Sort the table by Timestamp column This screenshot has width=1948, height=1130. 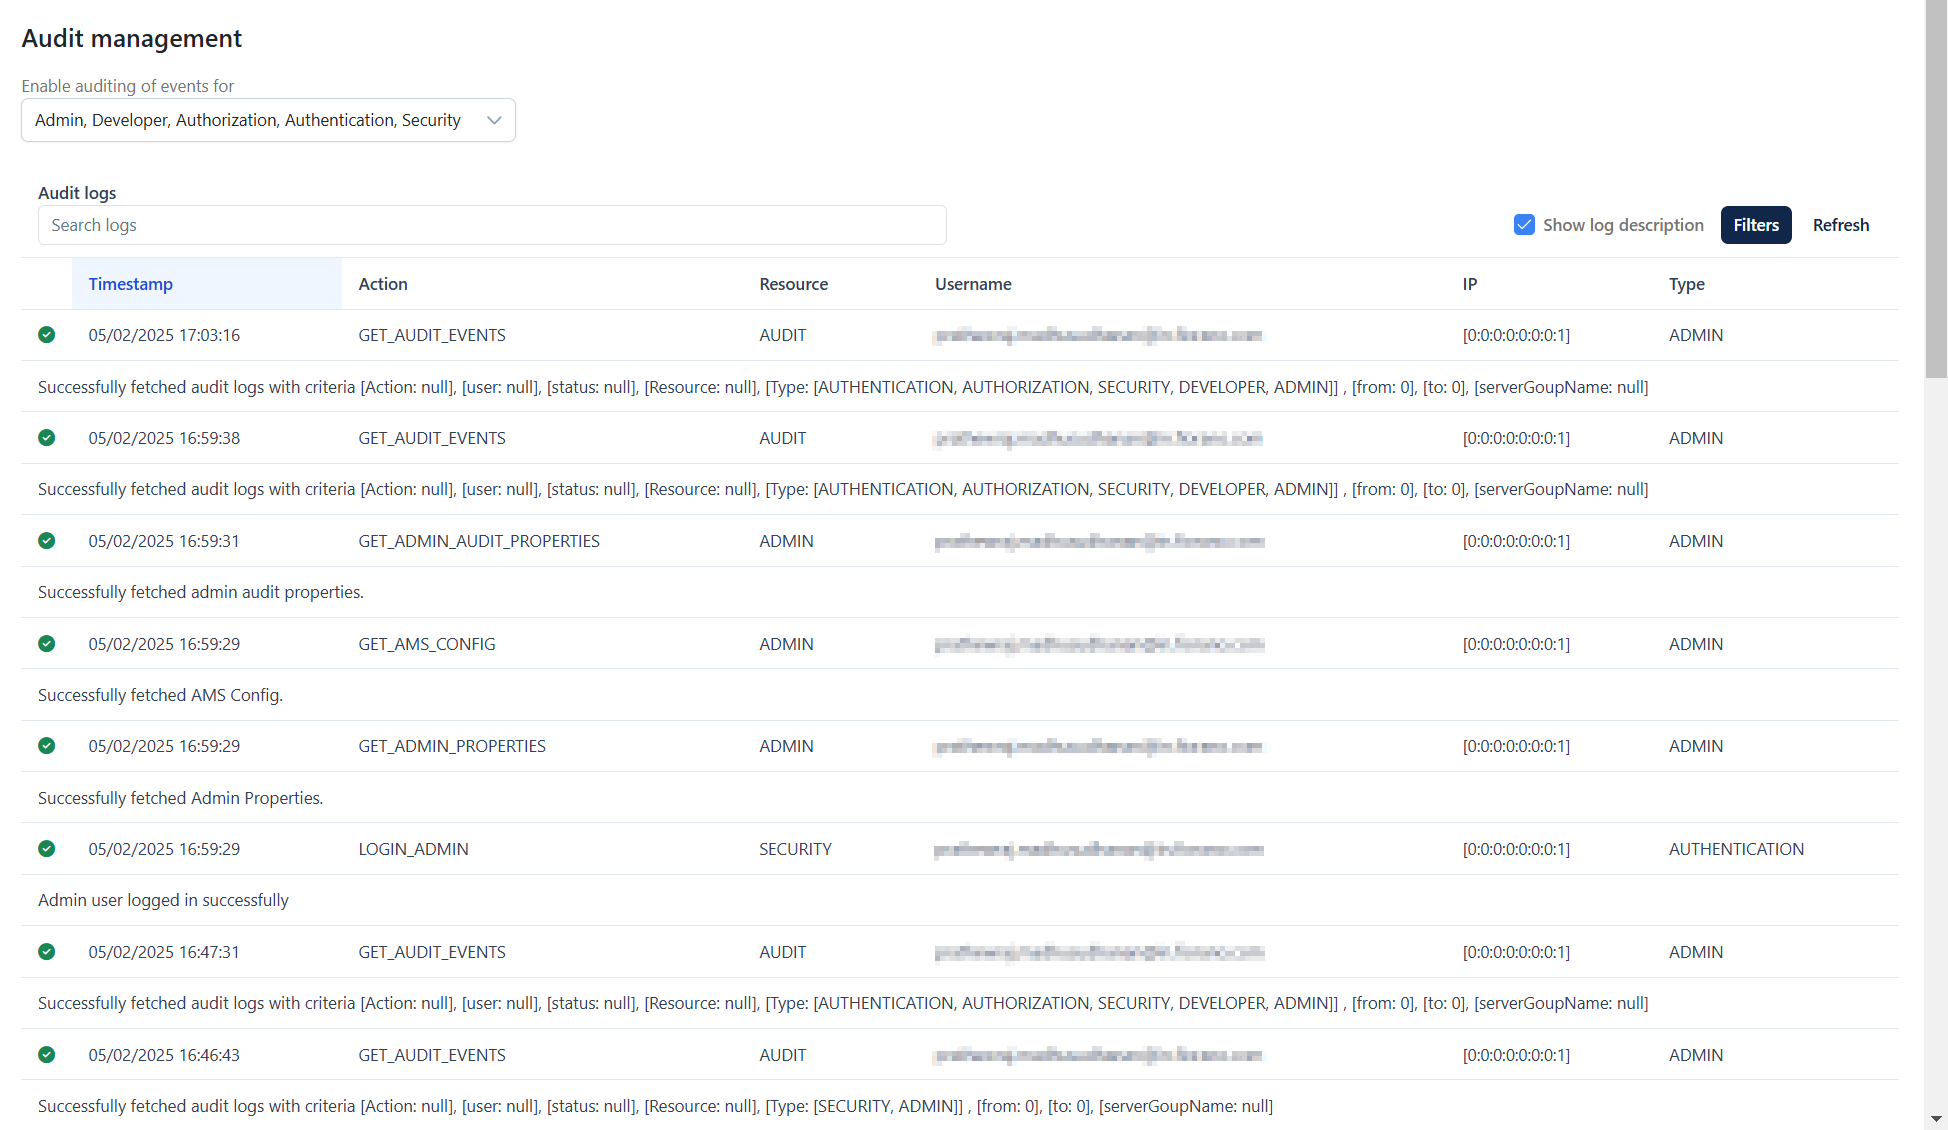[x=131, y=284]
